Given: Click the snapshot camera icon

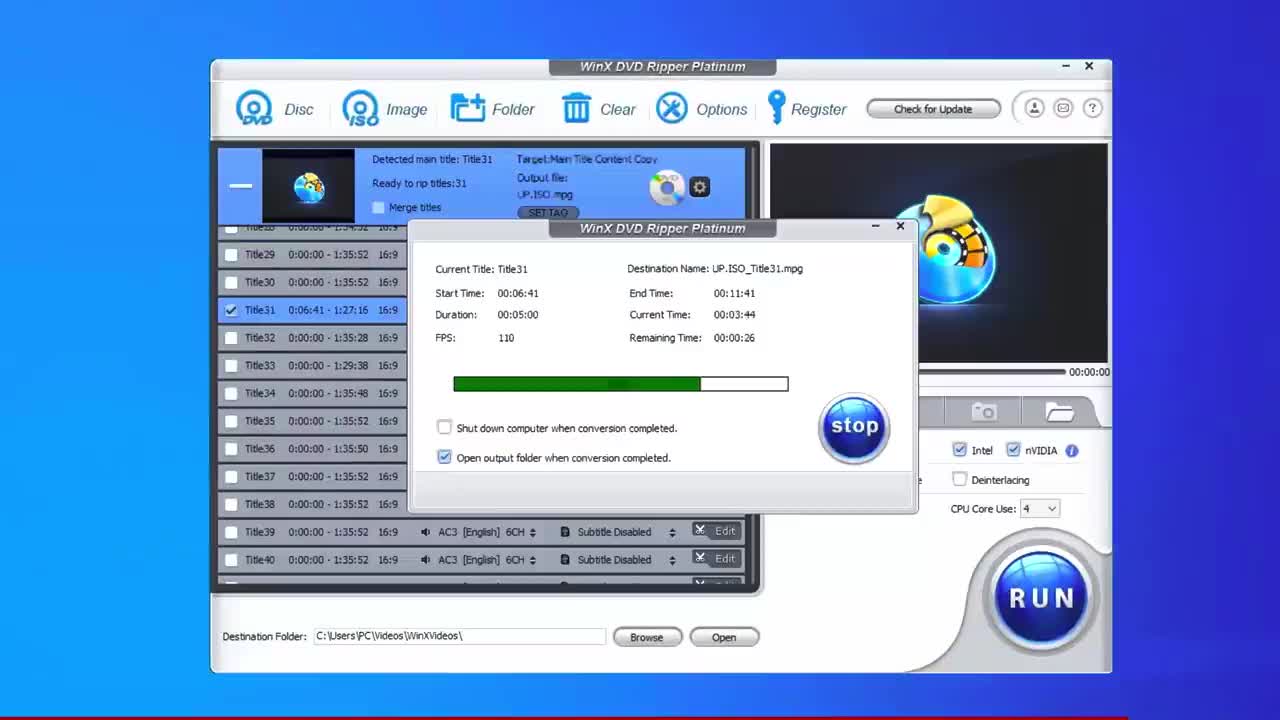Looking at the screenshot, I should tap(984, 411).
